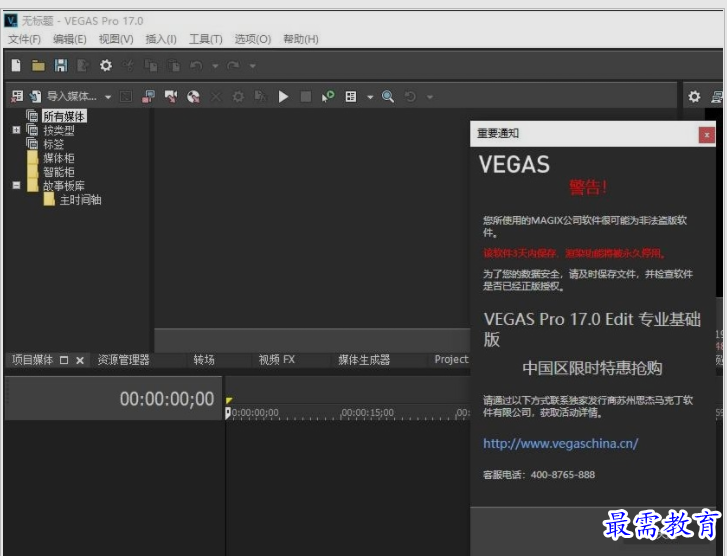Image resolution: width=727 pixels, height=556 pixels.
Task: Open dropdown arrow beside the rotate icon
Action: (x=430, y=97)
